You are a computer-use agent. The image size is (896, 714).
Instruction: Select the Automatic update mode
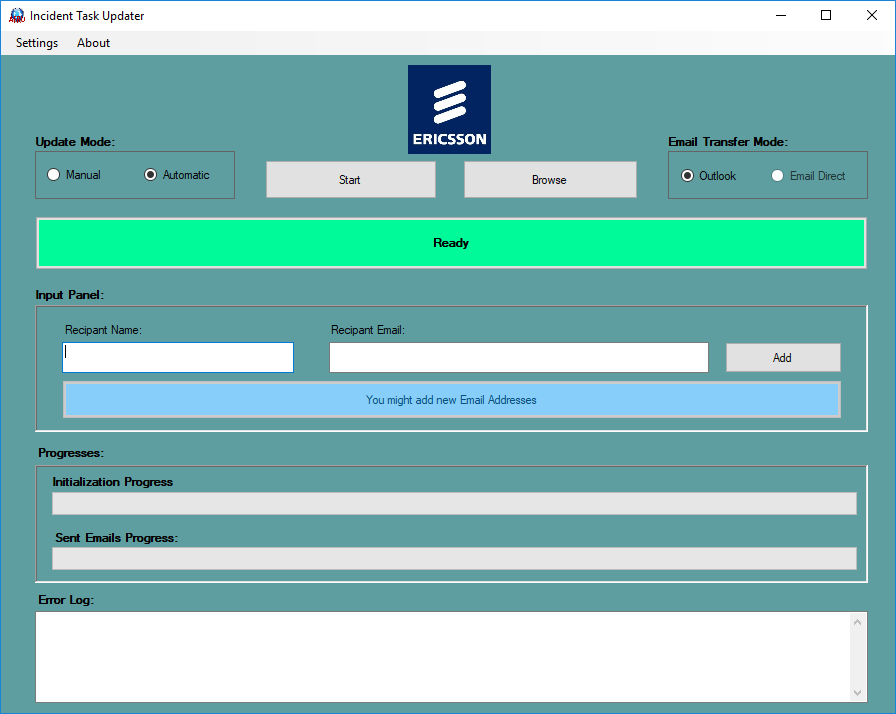151,175
